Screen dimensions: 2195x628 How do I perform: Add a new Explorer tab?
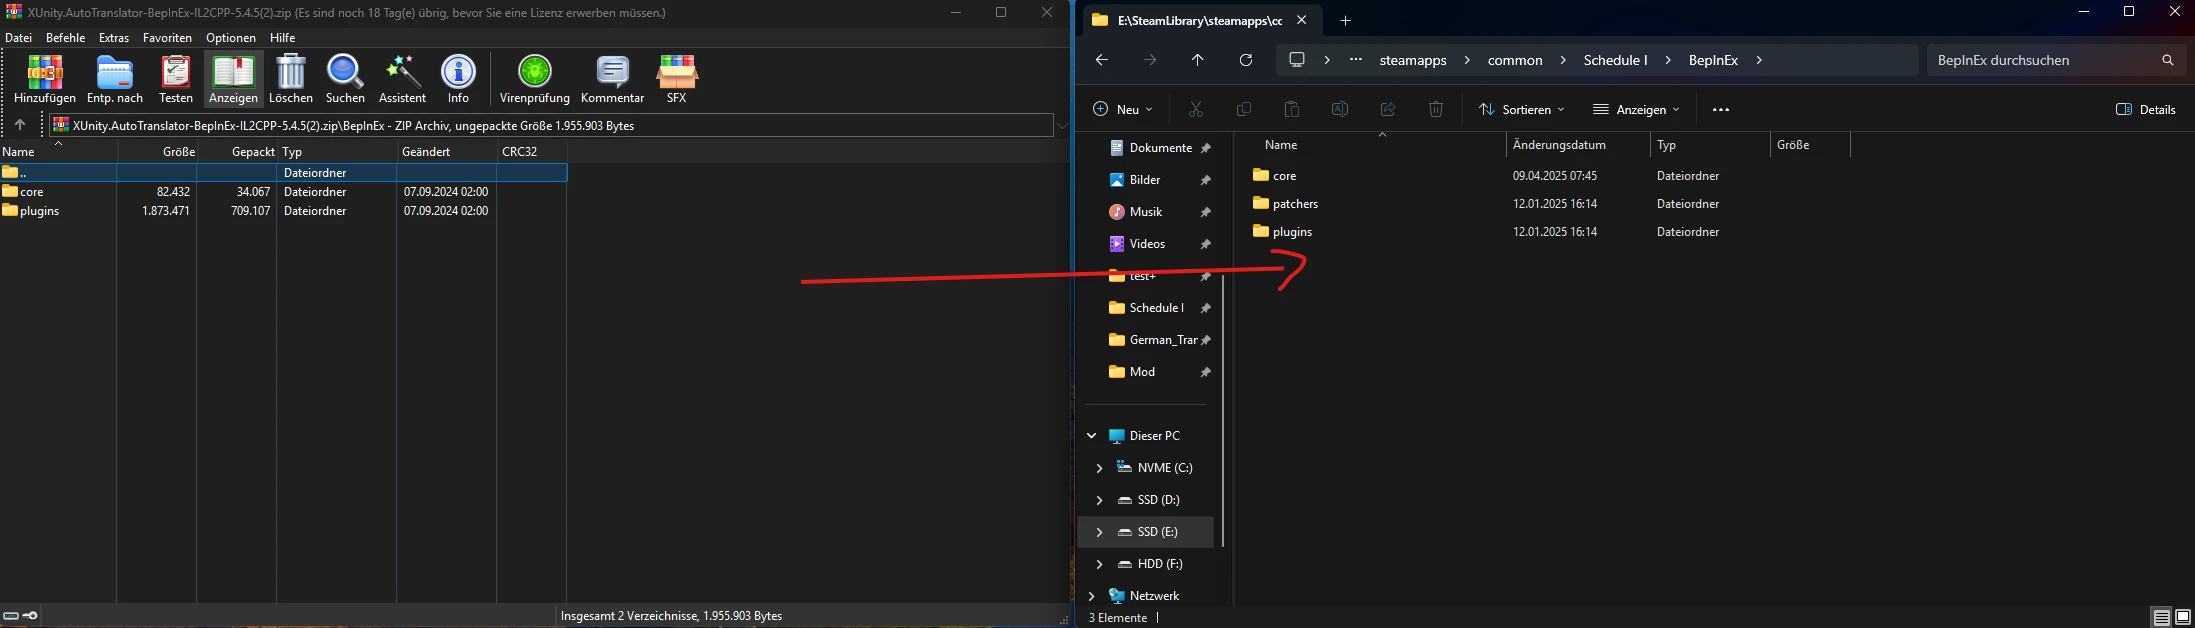tap(1345, 20)
